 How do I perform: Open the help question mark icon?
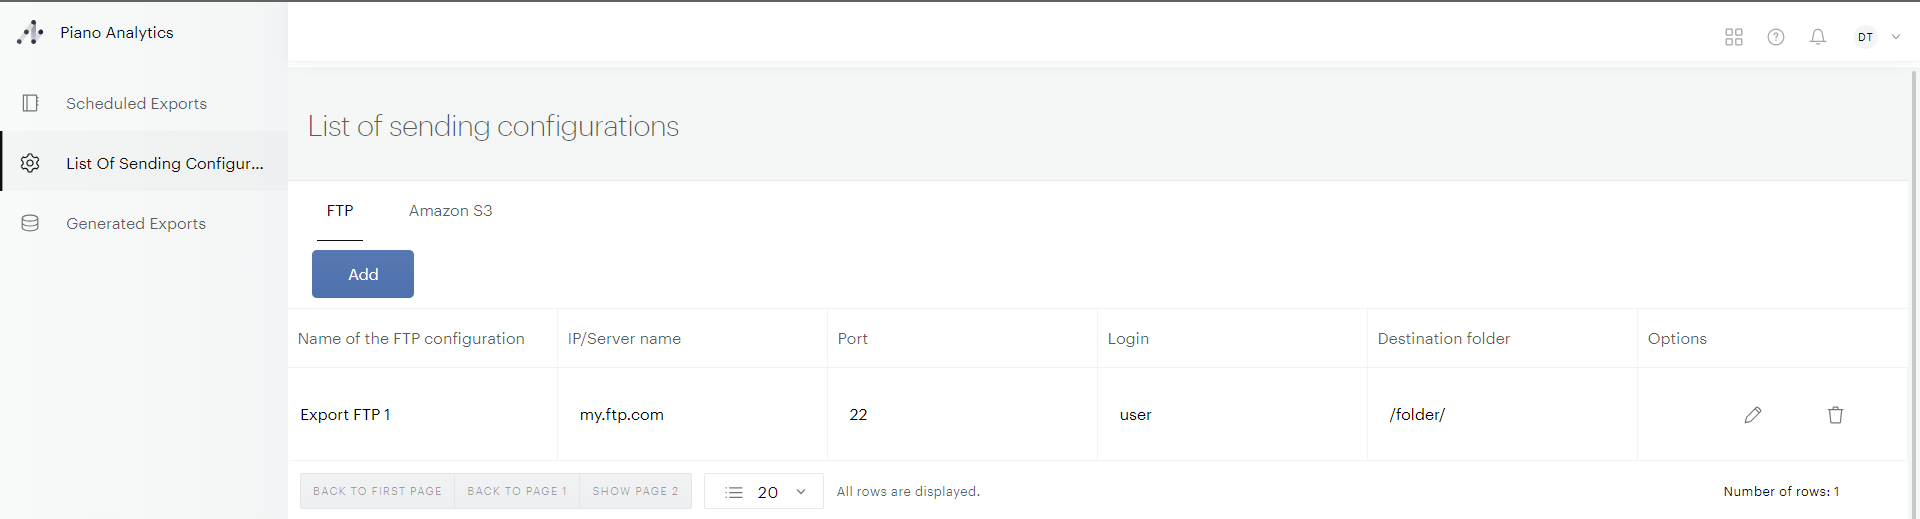(x=1776, y=37)
